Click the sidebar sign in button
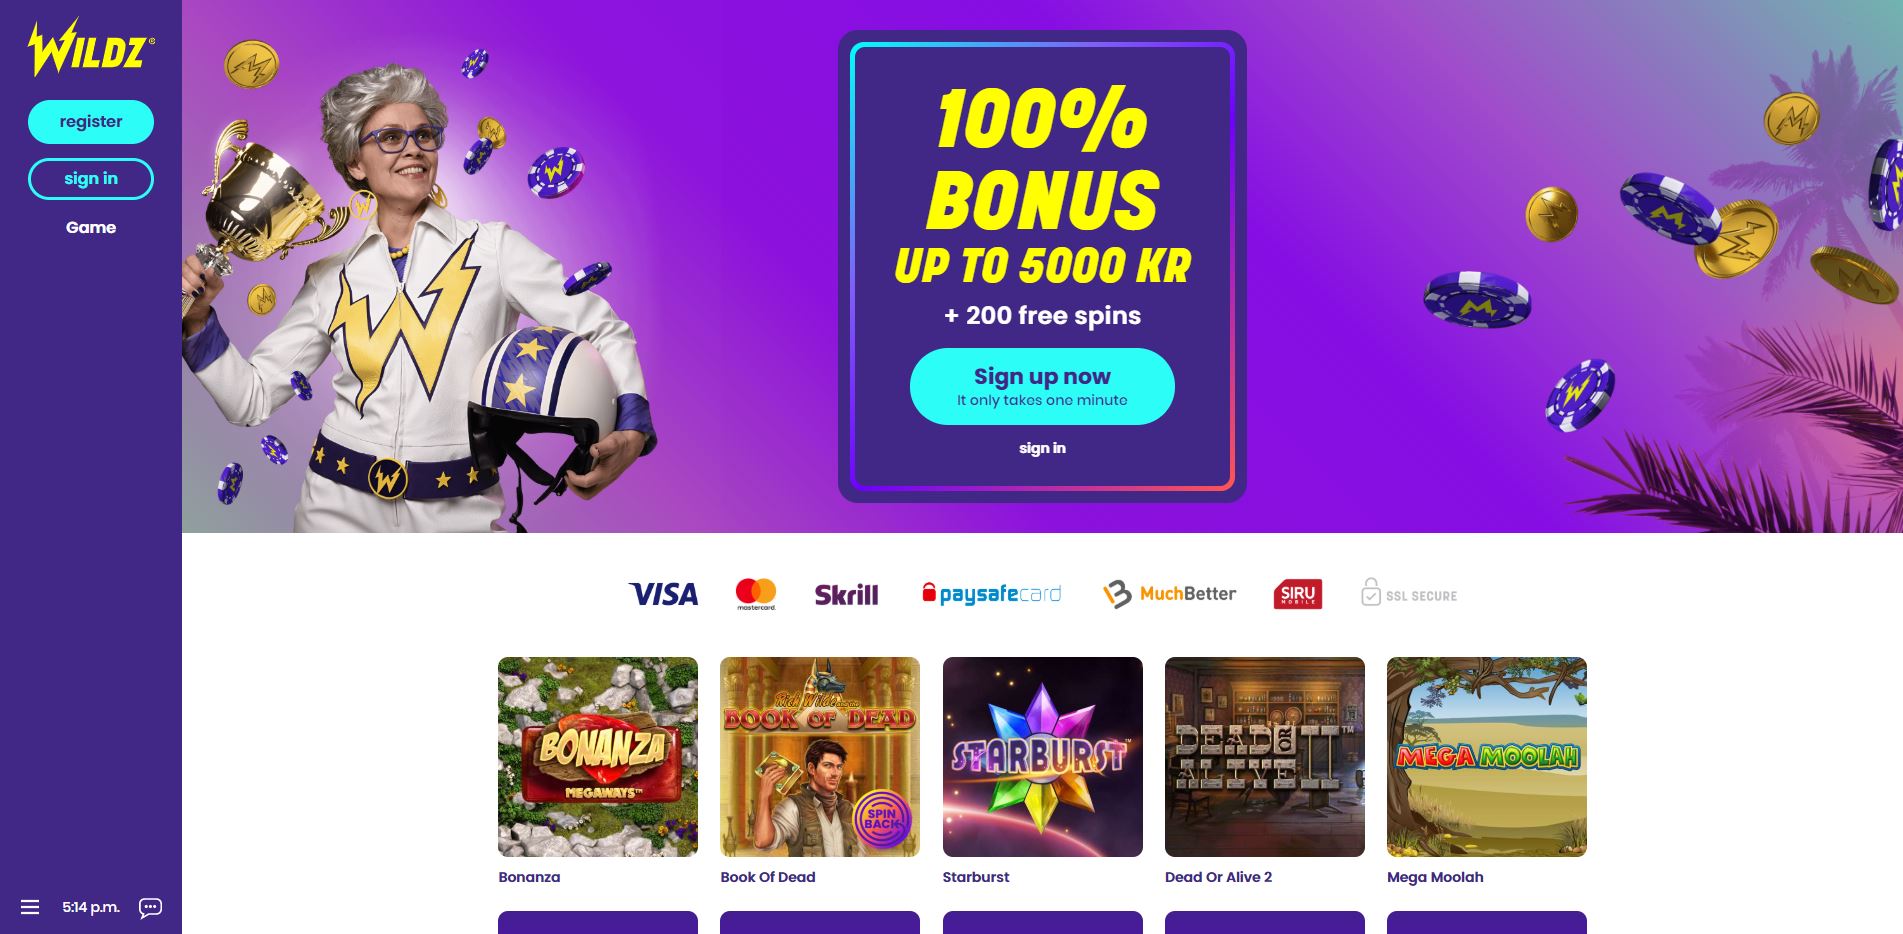Screen dimensions: 1903x934 91,179
